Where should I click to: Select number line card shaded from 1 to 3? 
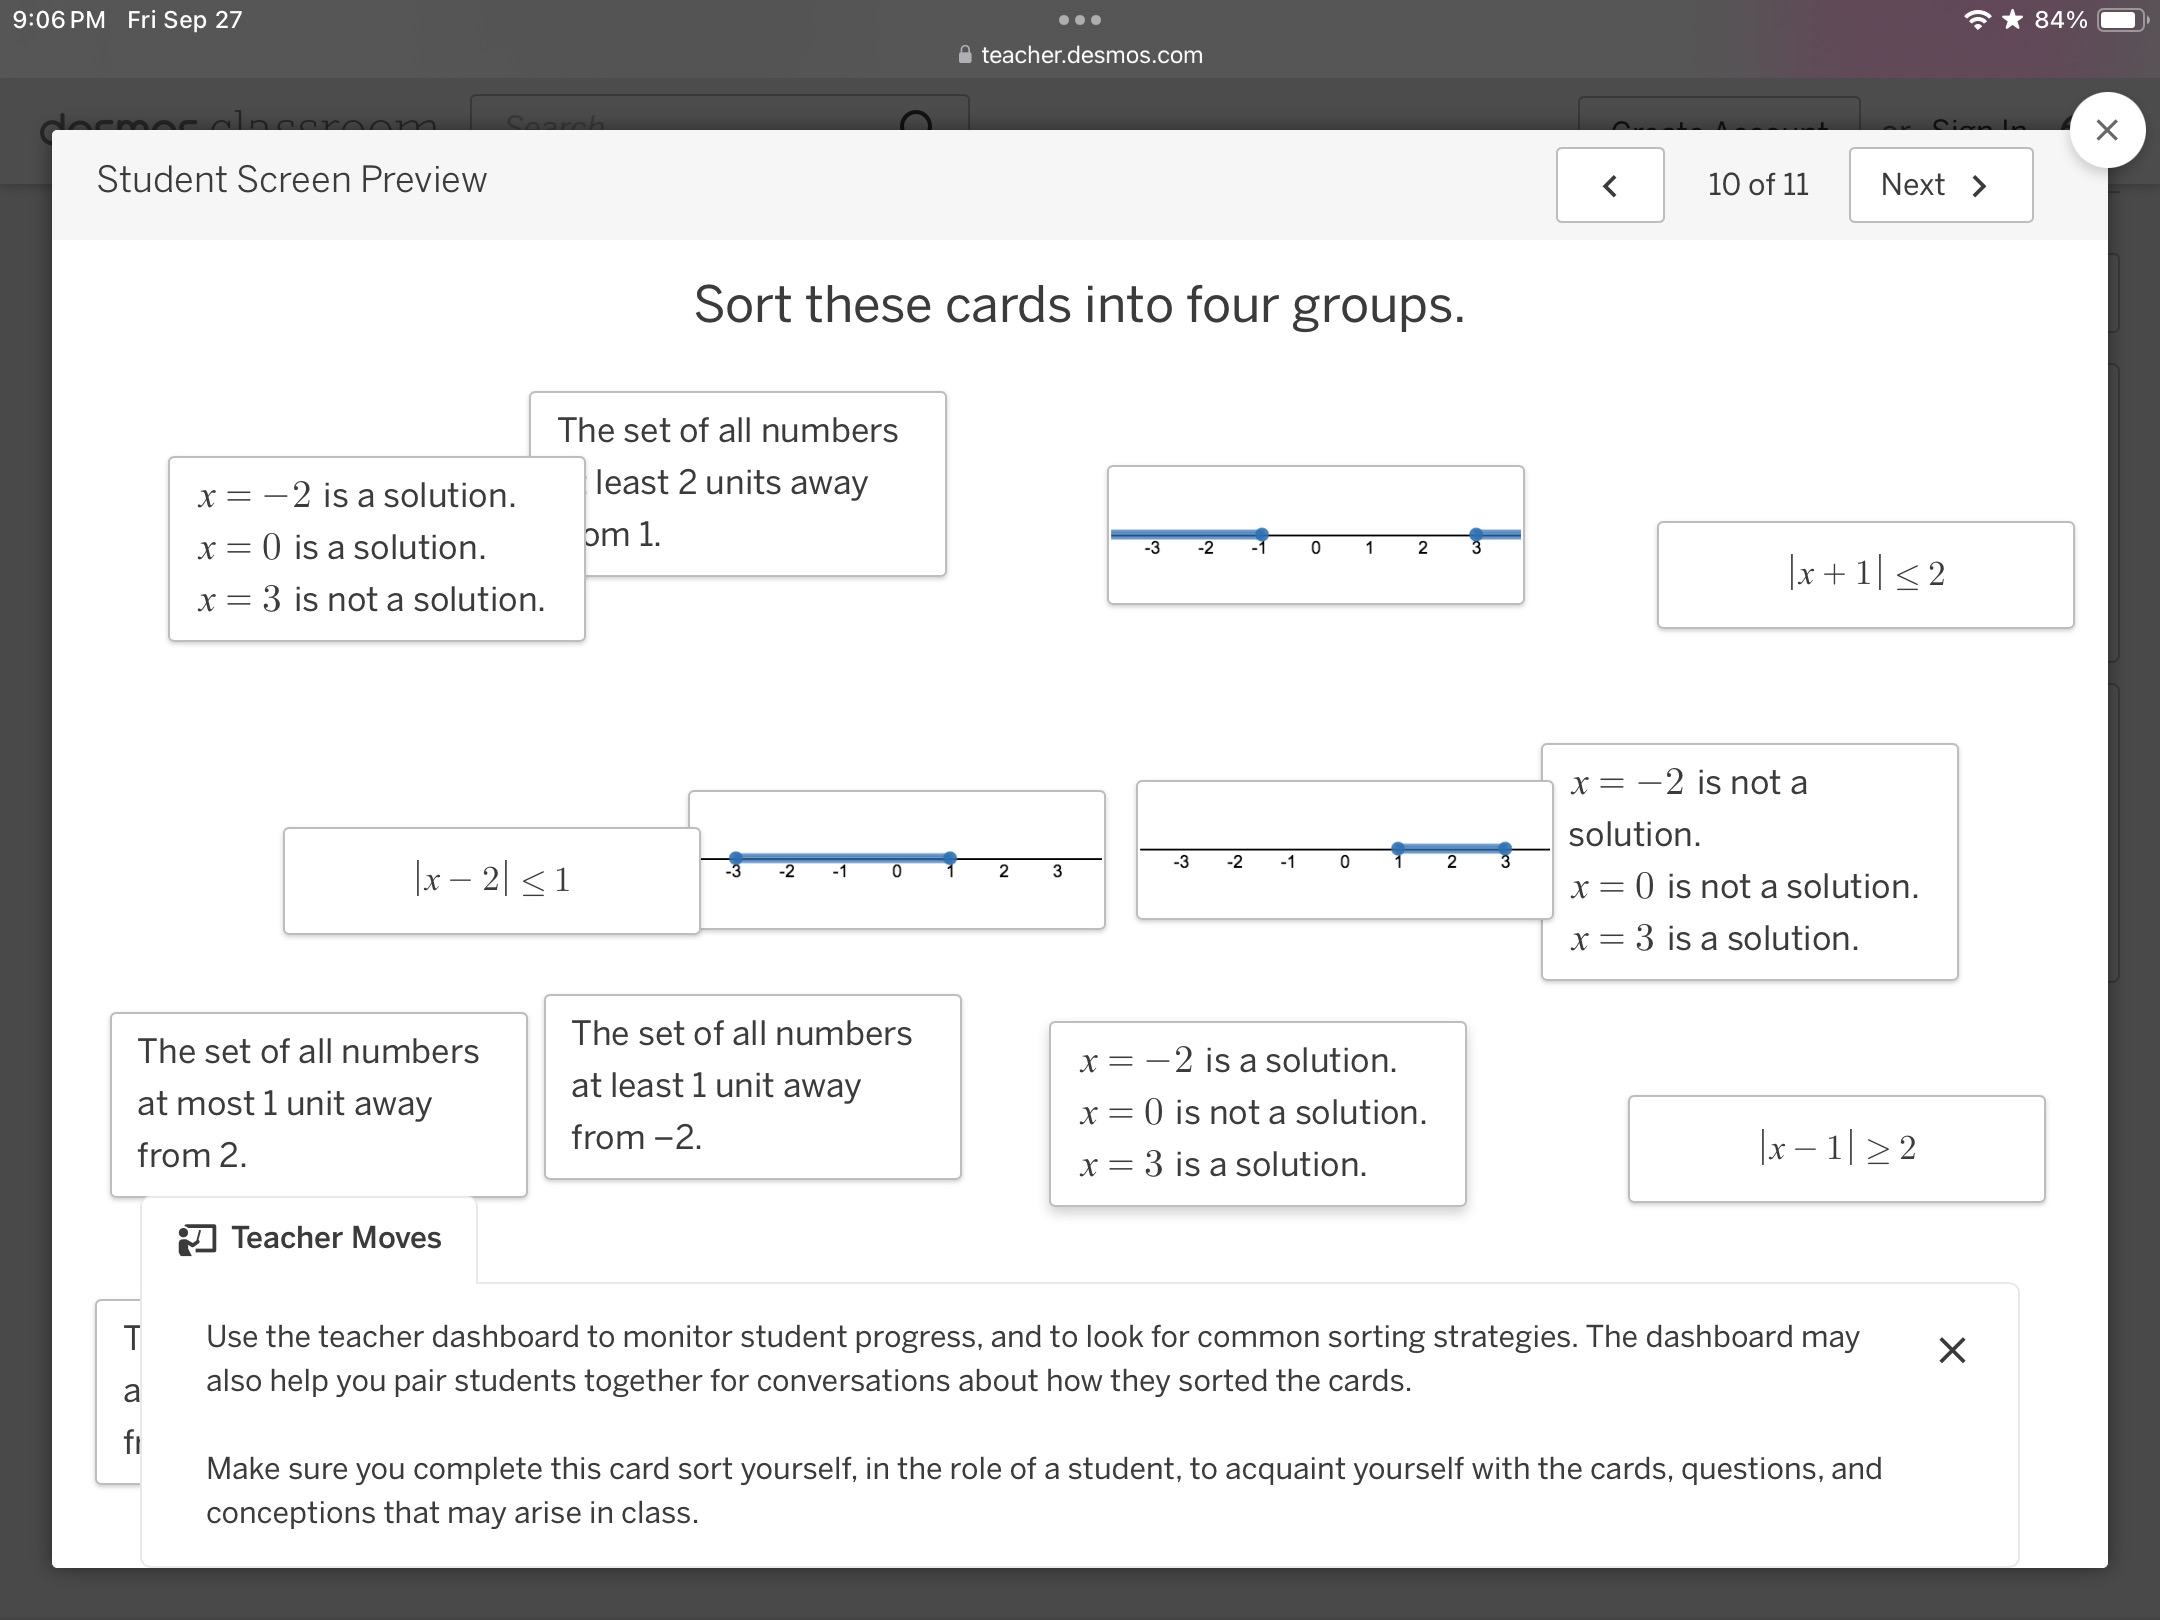click(x=1343, y=850)
